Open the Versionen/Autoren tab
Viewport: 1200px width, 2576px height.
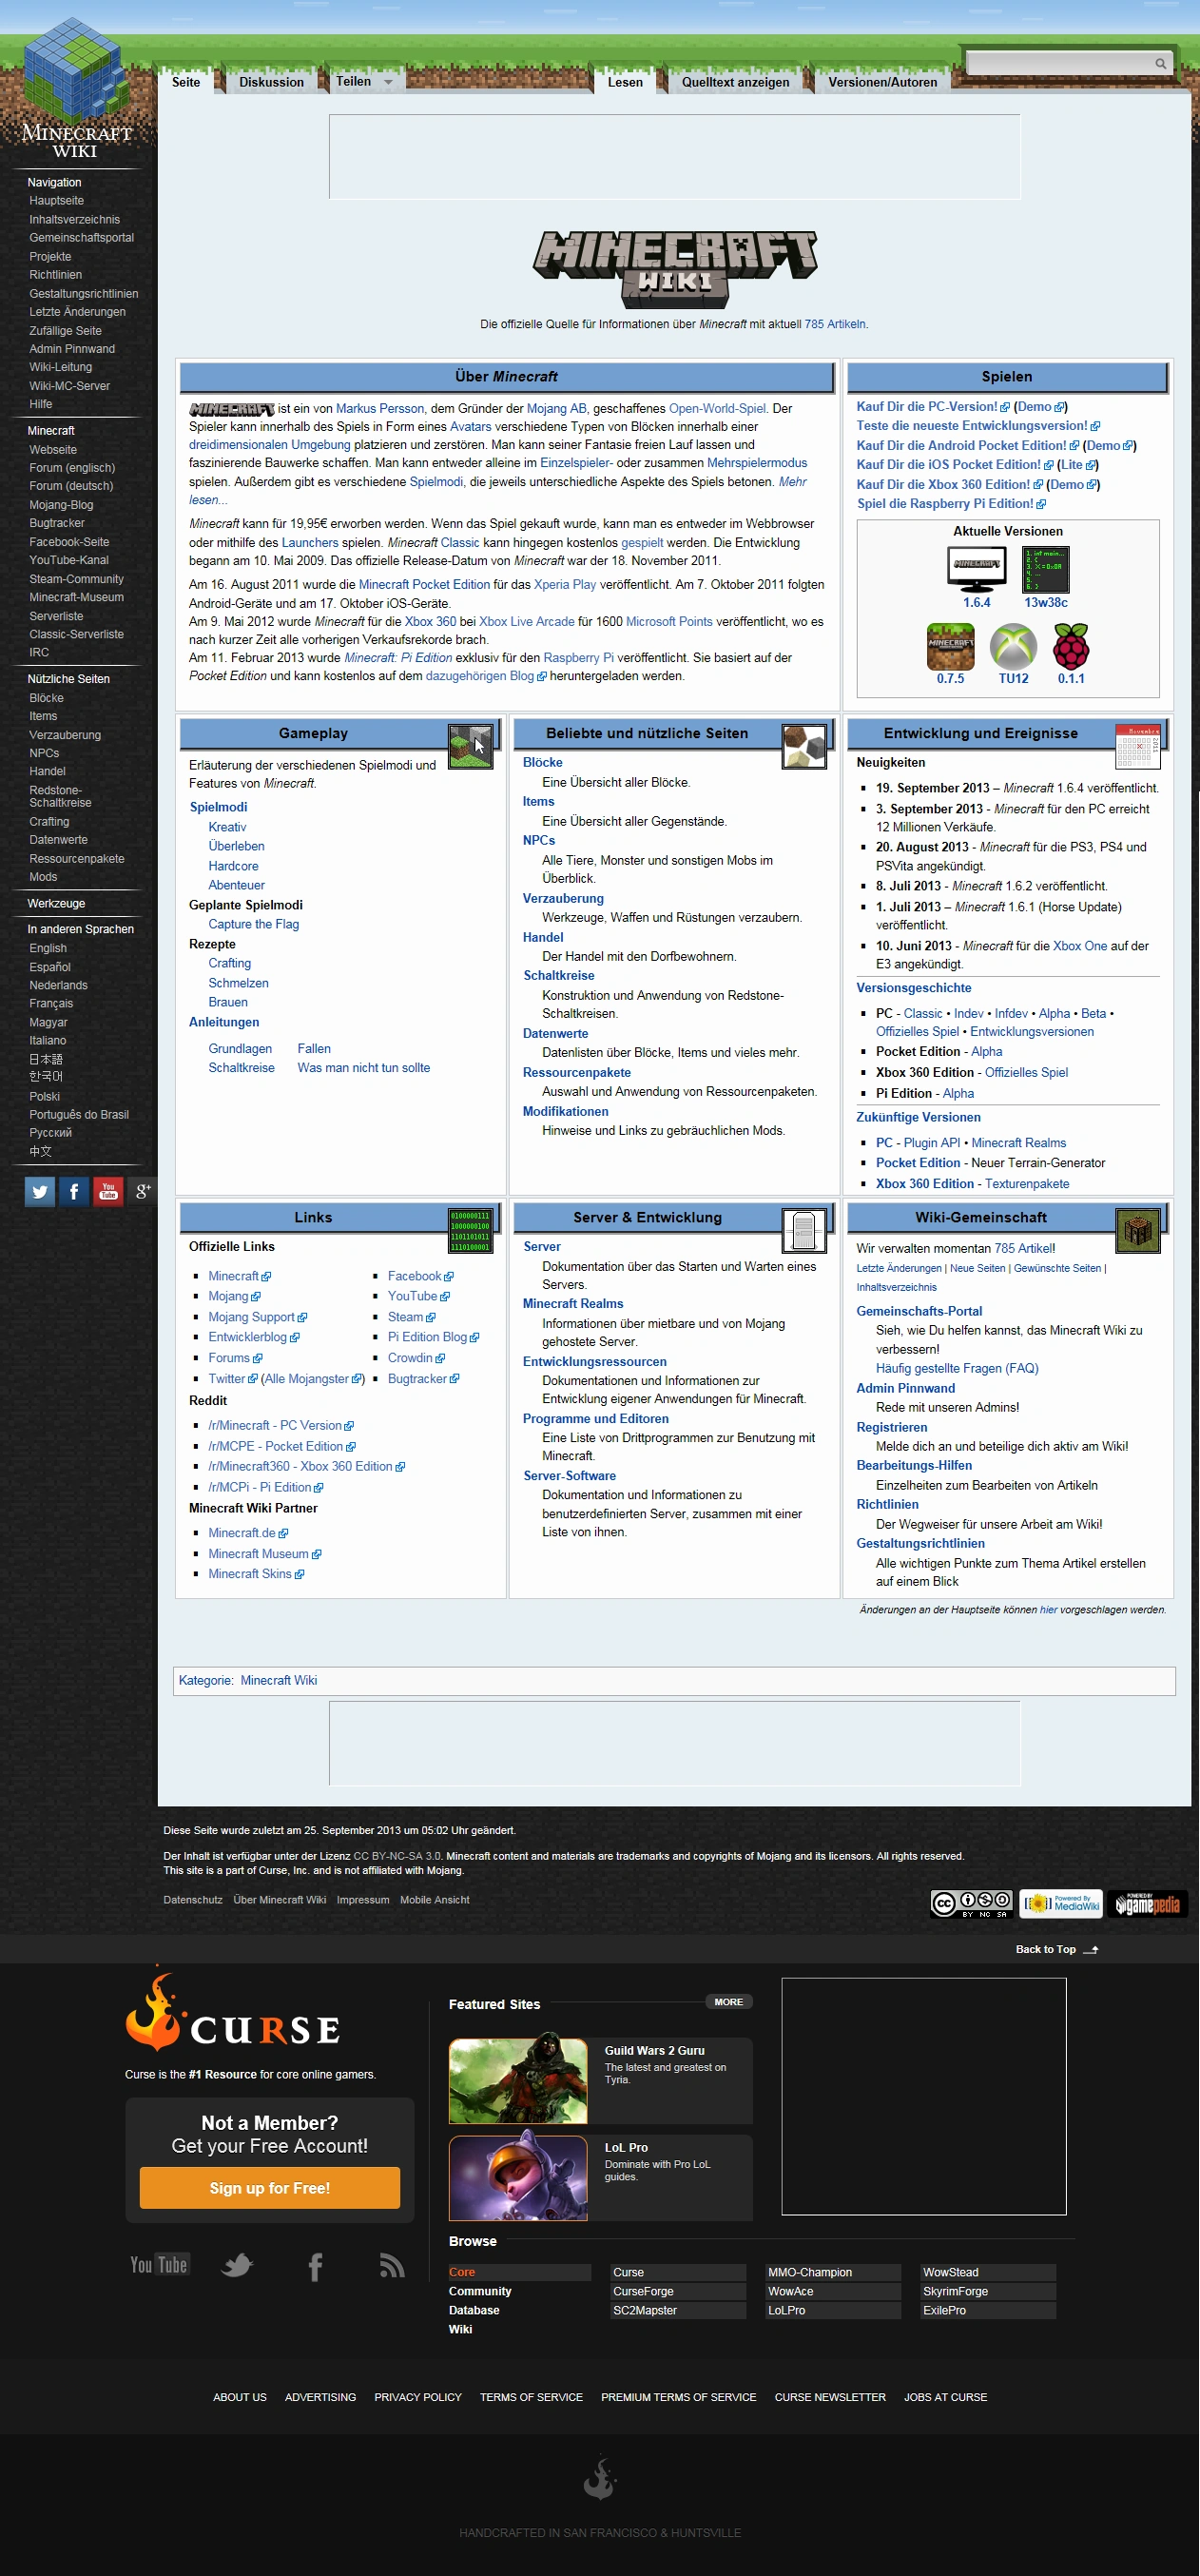[x=882, y=82]
